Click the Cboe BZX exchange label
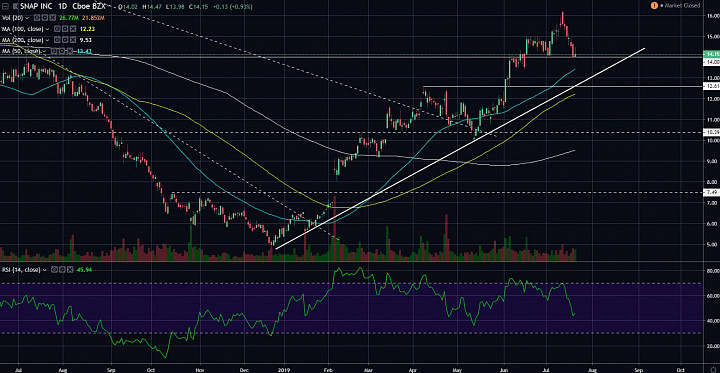 [89, 6]
